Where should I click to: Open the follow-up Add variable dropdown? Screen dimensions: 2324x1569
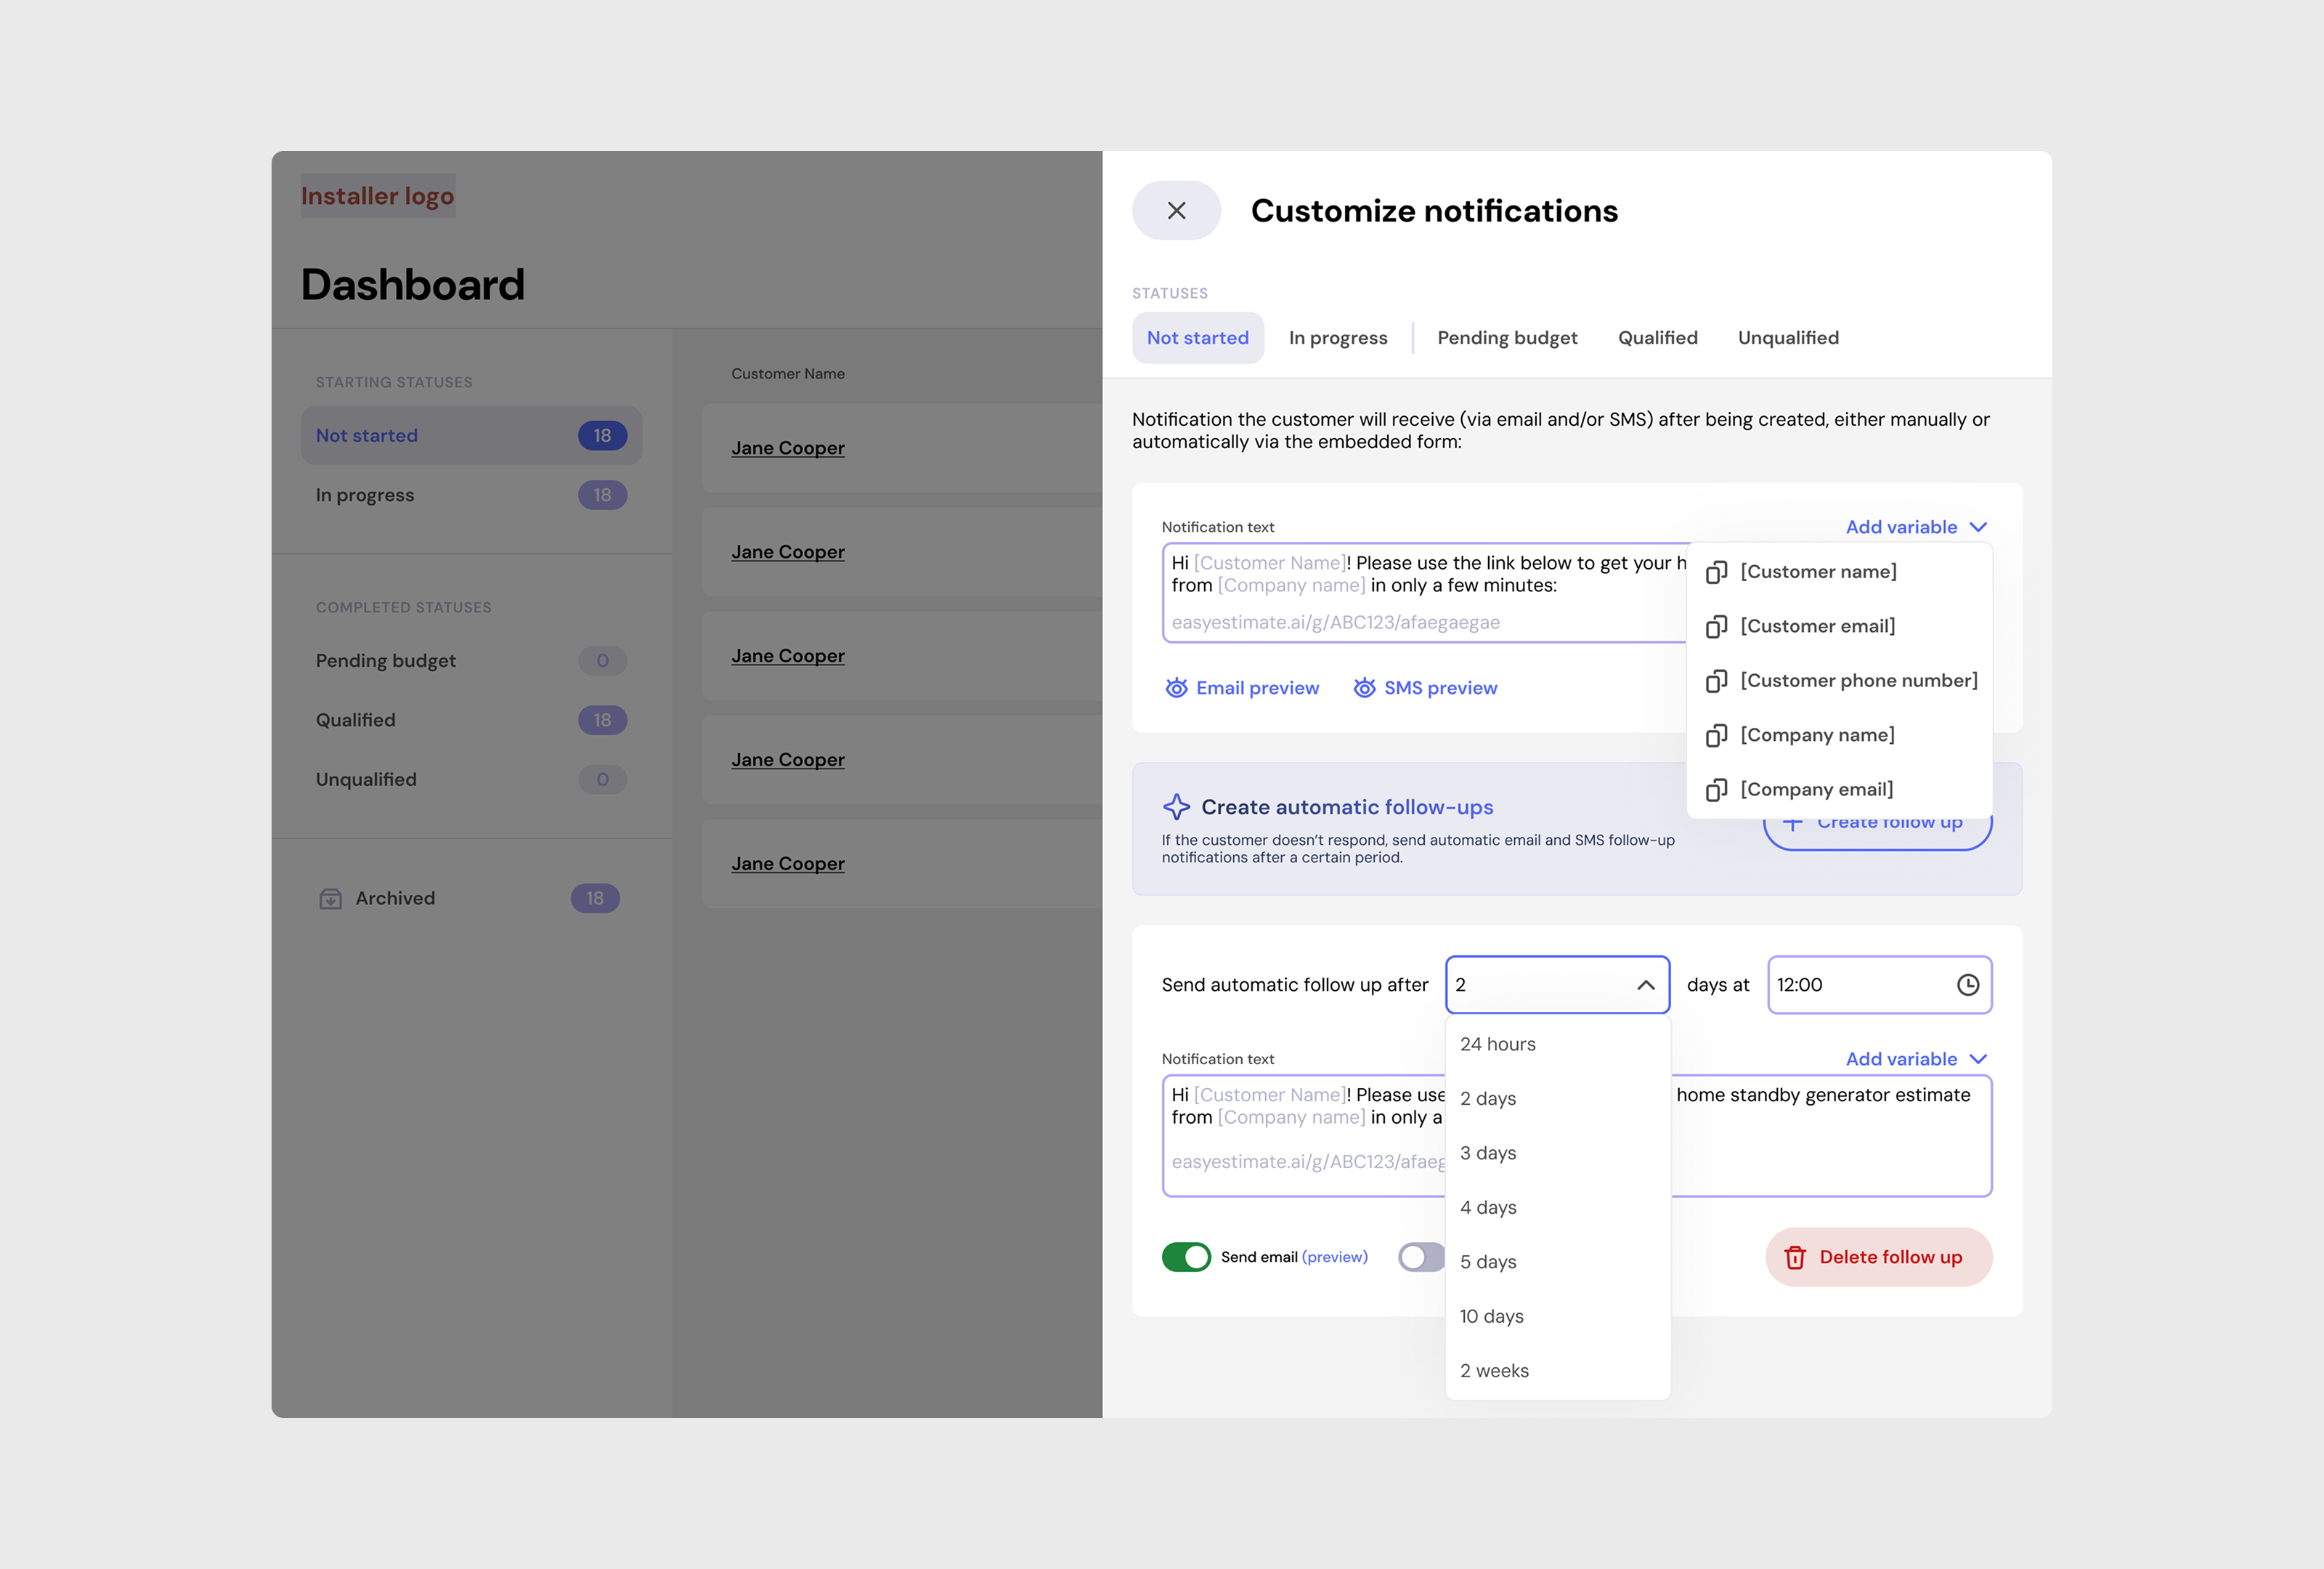click(1916, 1059)
